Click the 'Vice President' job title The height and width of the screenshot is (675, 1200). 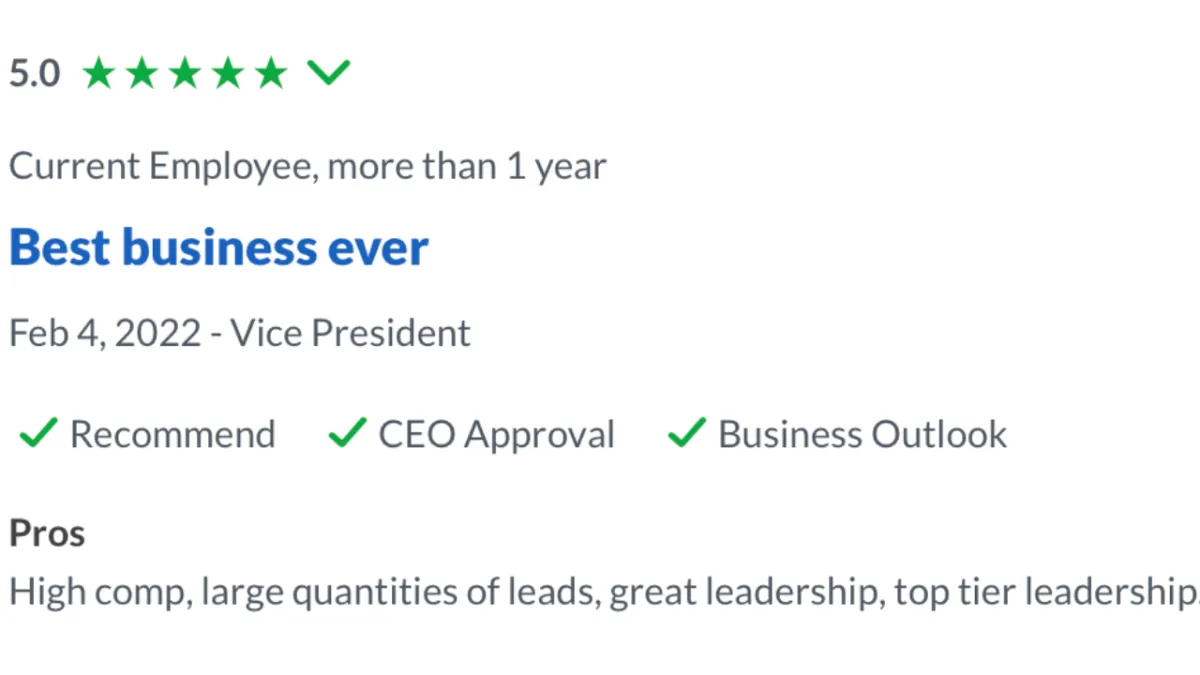coord(351,333)
